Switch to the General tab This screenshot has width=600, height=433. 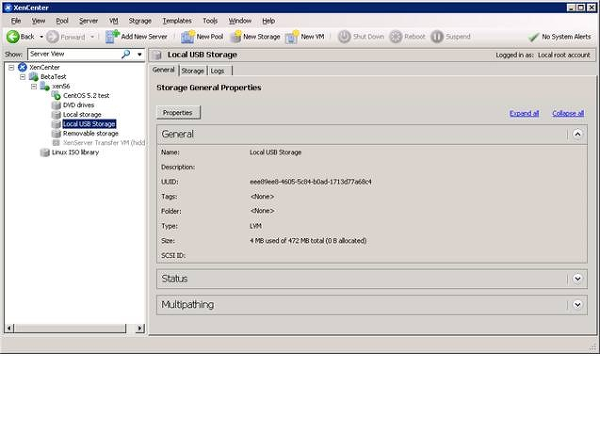pyautogui.click(x=163, y=70)
